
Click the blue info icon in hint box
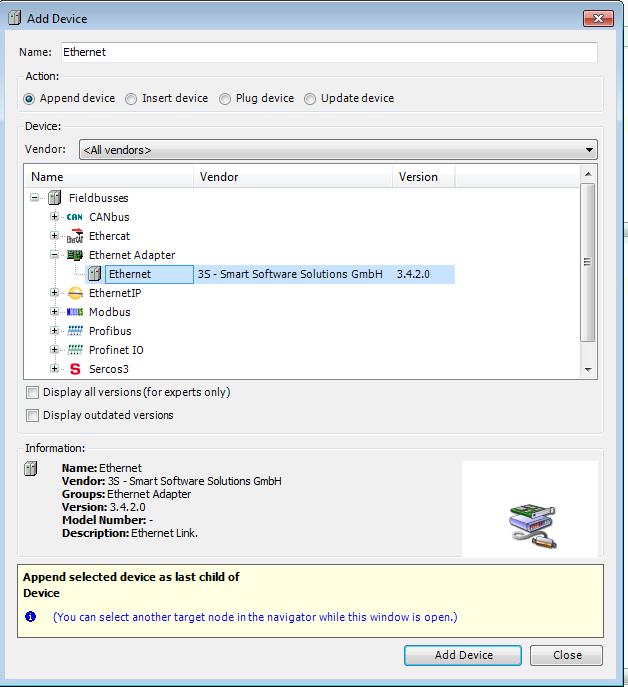30,616
